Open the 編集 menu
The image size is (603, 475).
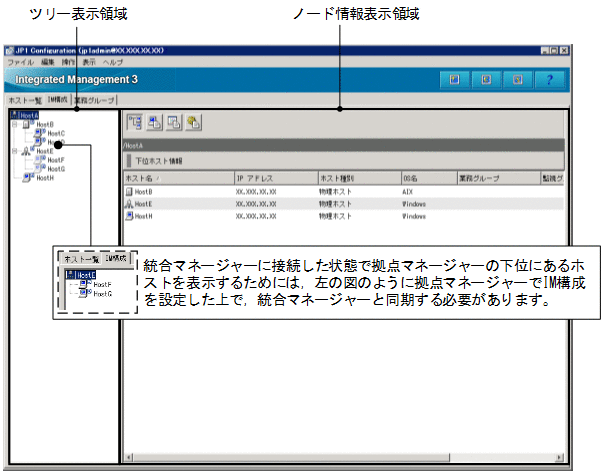[48, 62]
